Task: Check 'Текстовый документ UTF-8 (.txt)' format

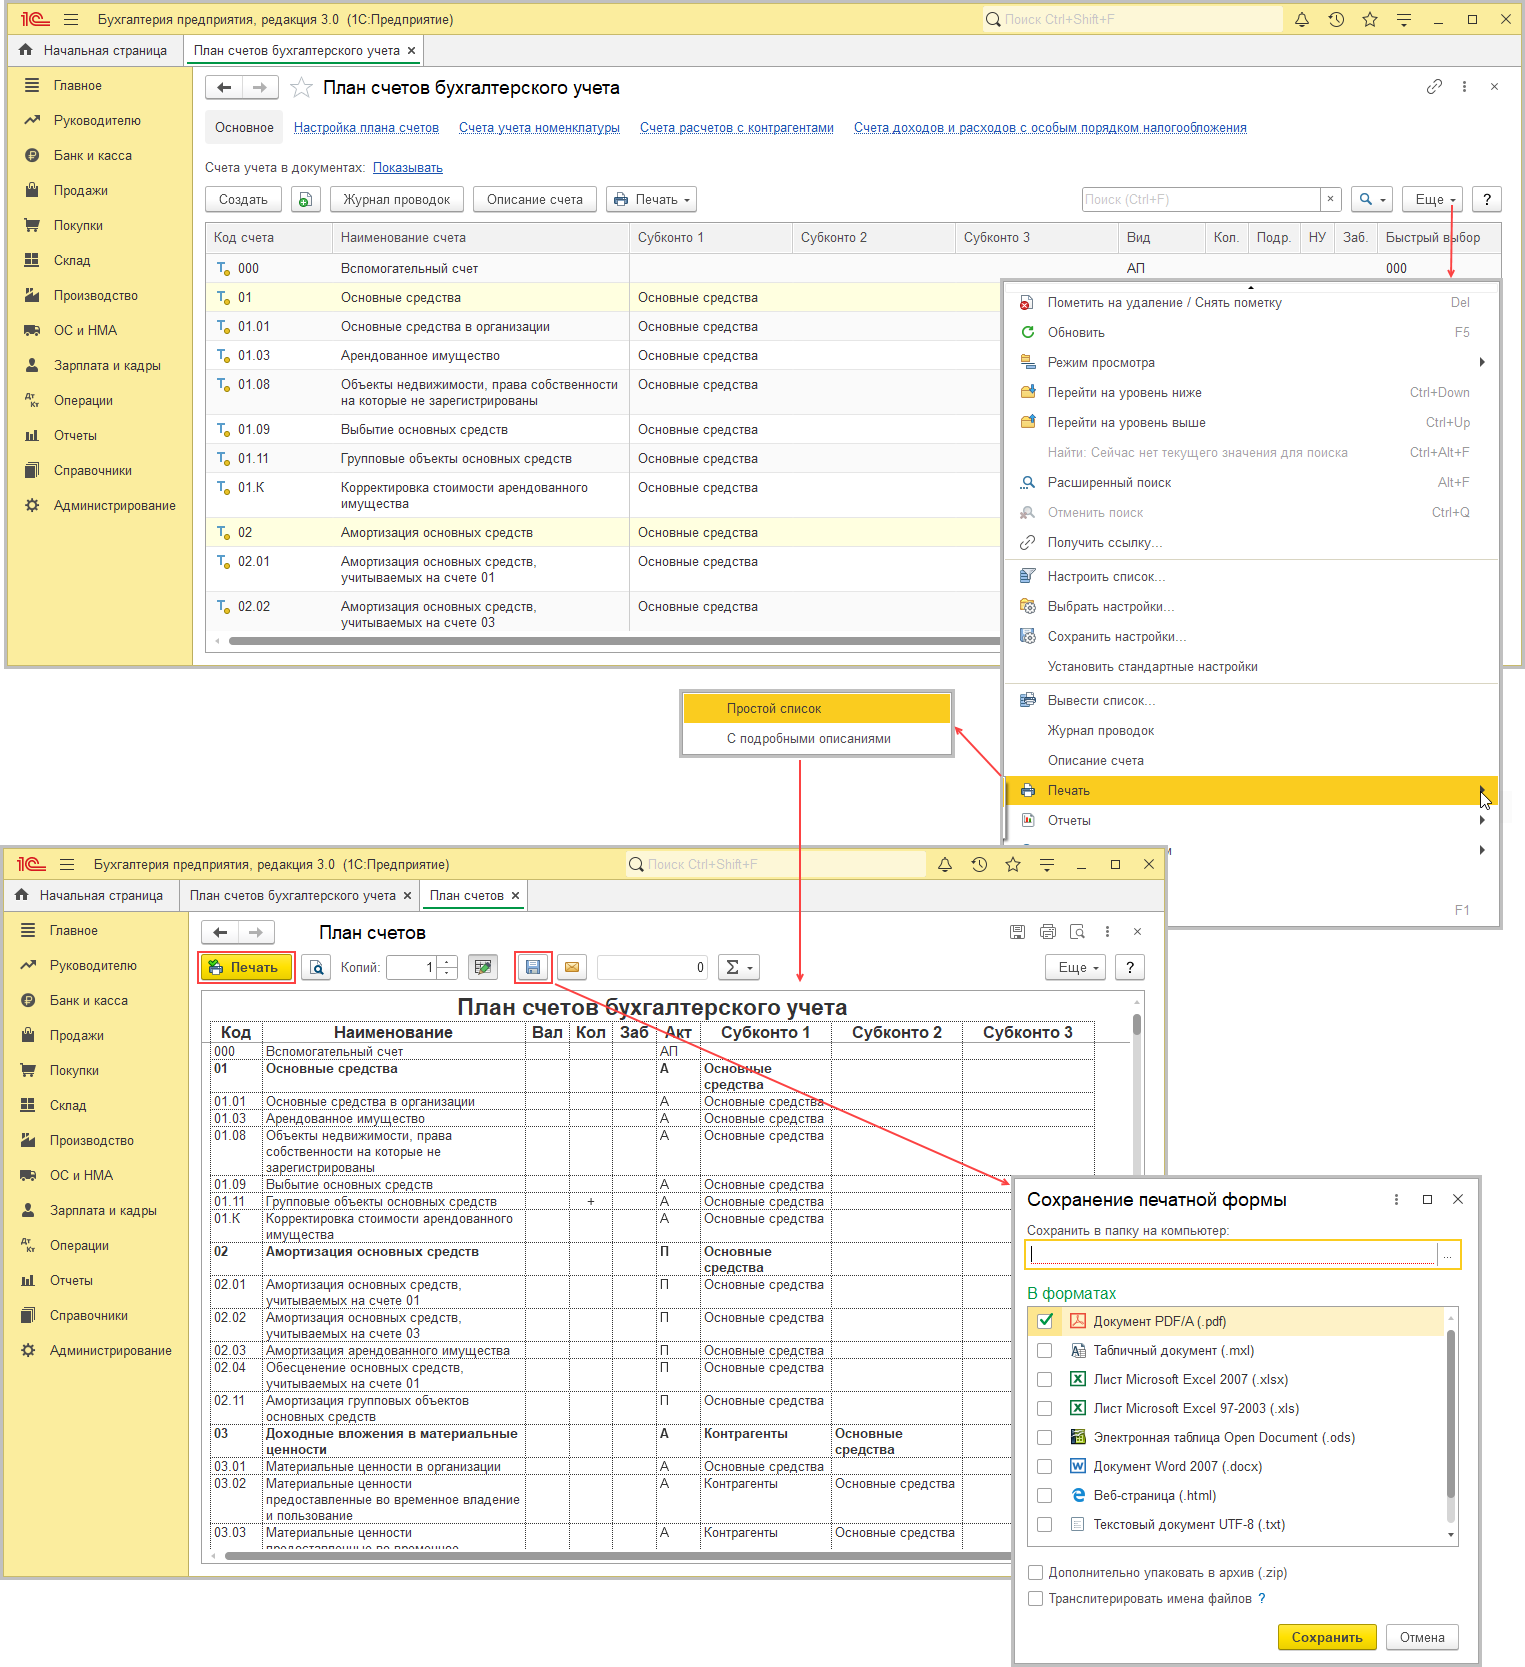Action: click(x=1045, y=1524)
